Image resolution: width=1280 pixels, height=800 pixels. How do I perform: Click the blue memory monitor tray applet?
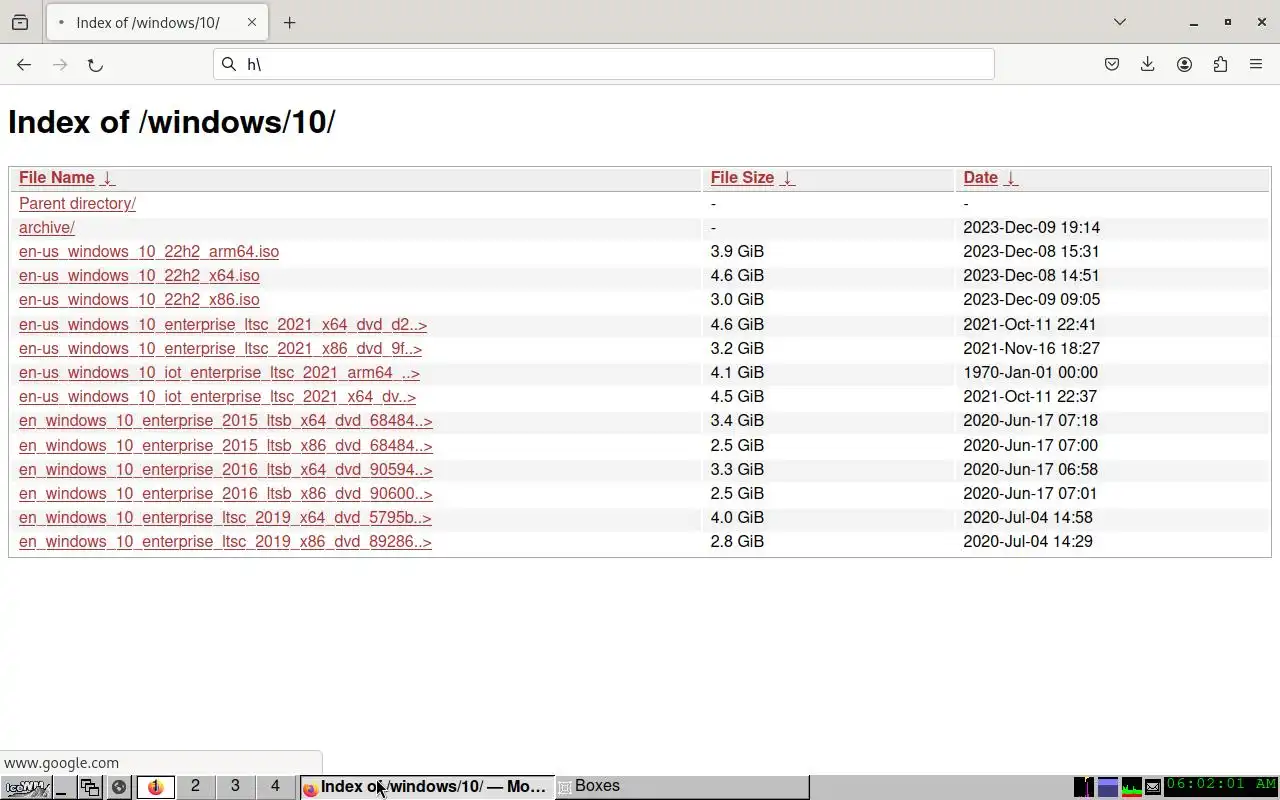1108,787
